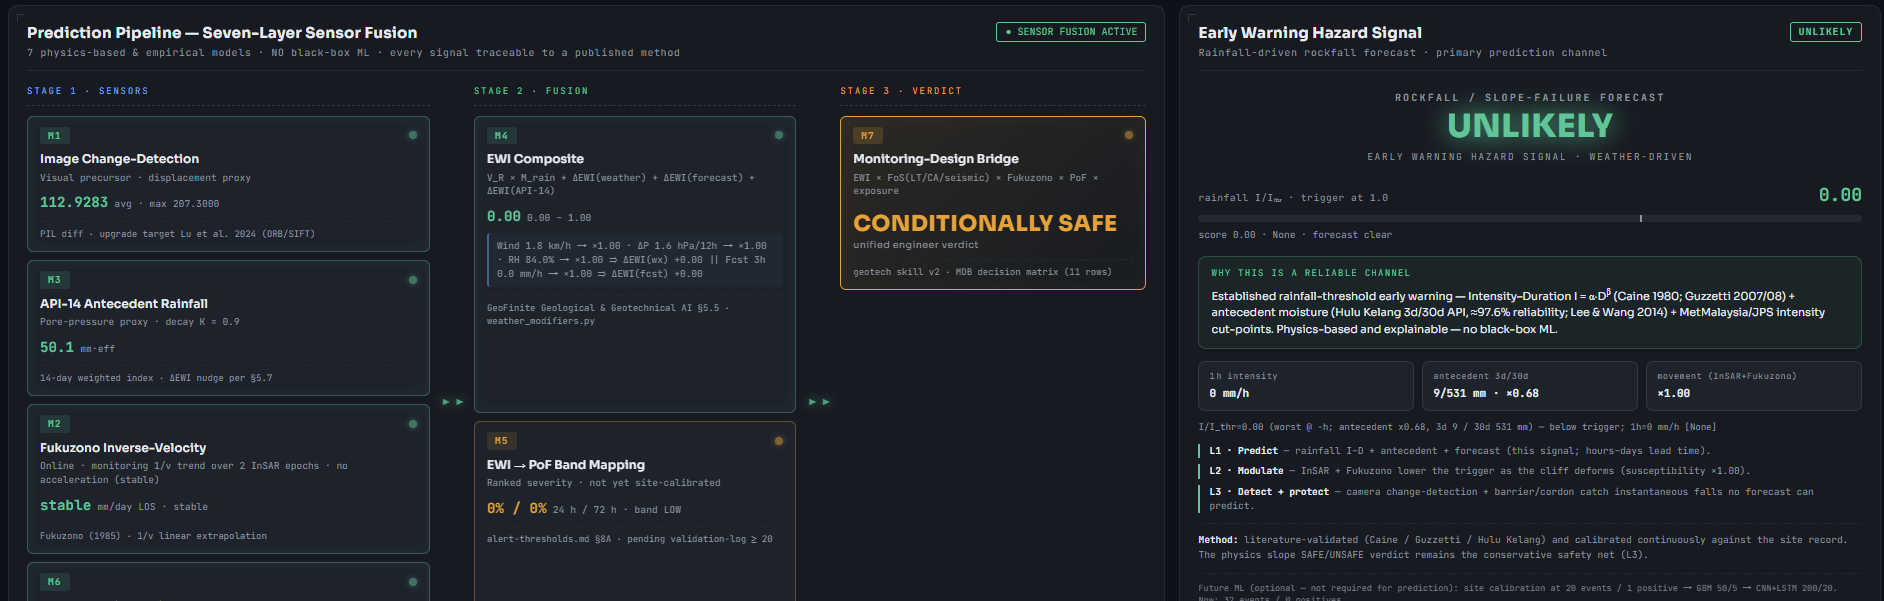This screenshot has width=1884, height=601.
Task: Click green status dot on EWI Composite card
Action: click(x=779, y=135)
